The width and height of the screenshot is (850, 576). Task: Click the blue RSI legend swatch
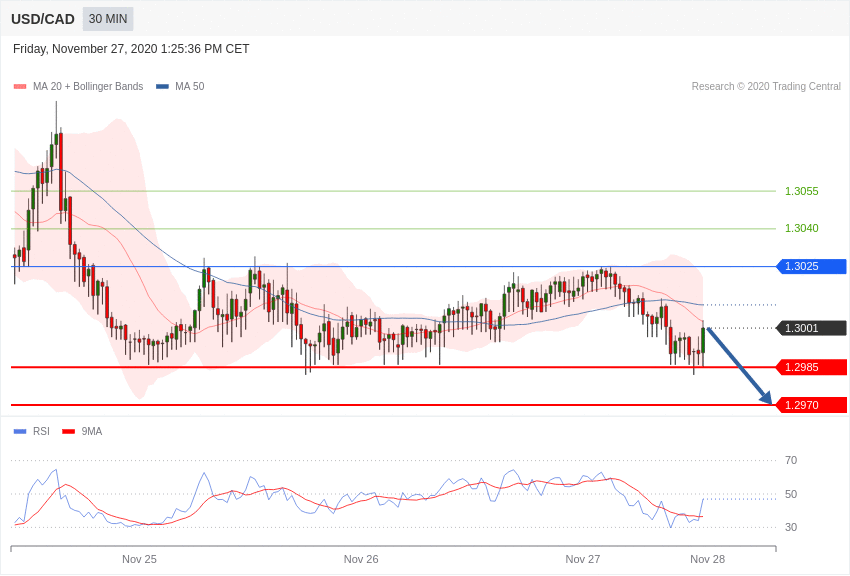(x=20, y=431)
